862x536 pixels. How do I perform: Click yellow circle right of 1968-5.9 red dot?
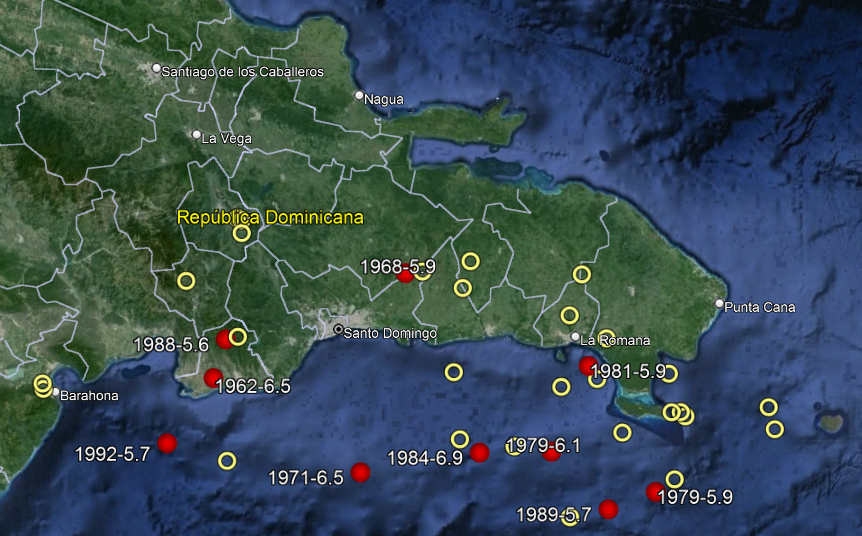[422, 272]
